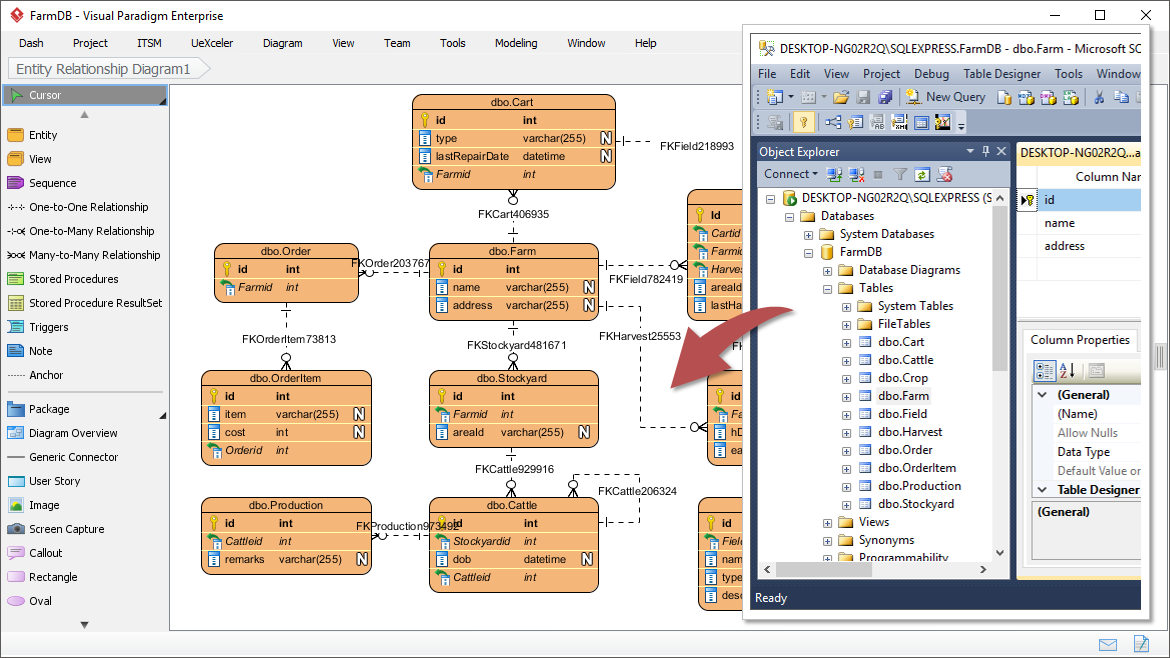The height and width of the screenshot is (658, 1170).
Task: Activate the Cursor selection tool
Action: (x=86, y=95)
